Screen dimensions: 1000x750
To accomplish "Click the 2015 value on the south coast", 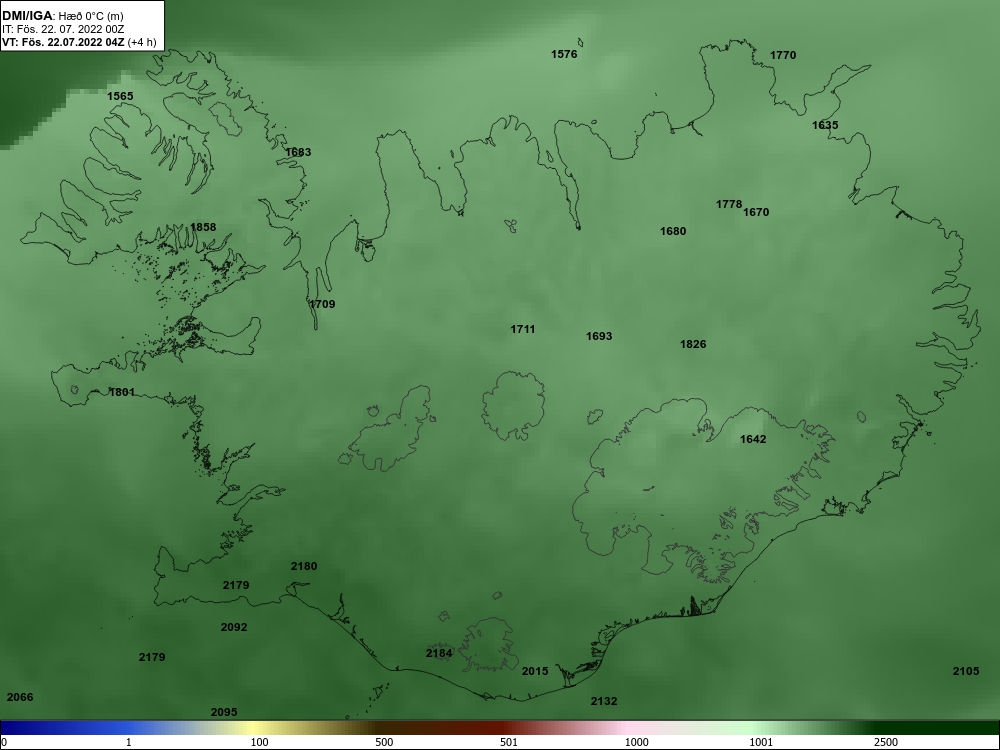I will [x=534, y=671].
